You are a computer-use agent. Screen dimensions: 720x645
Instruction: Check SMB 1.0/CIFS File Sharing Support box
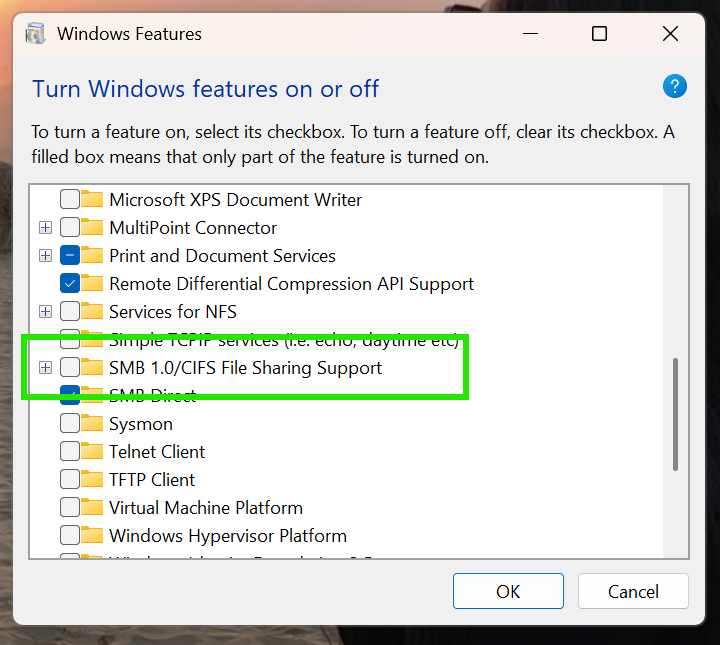(70, 367)
